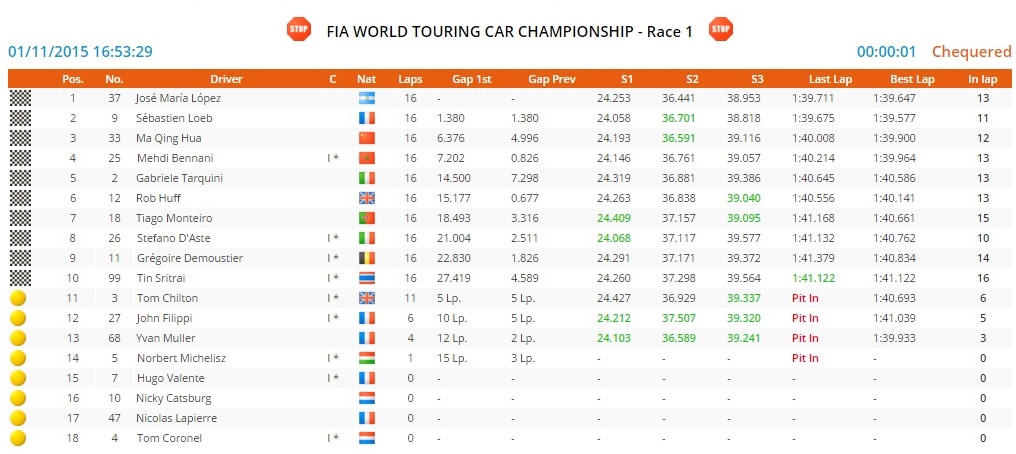The image size is (1016, 454).
Task: Click the left red STOP sign icon
Action: pyautogui.click(x=299, y=29)
